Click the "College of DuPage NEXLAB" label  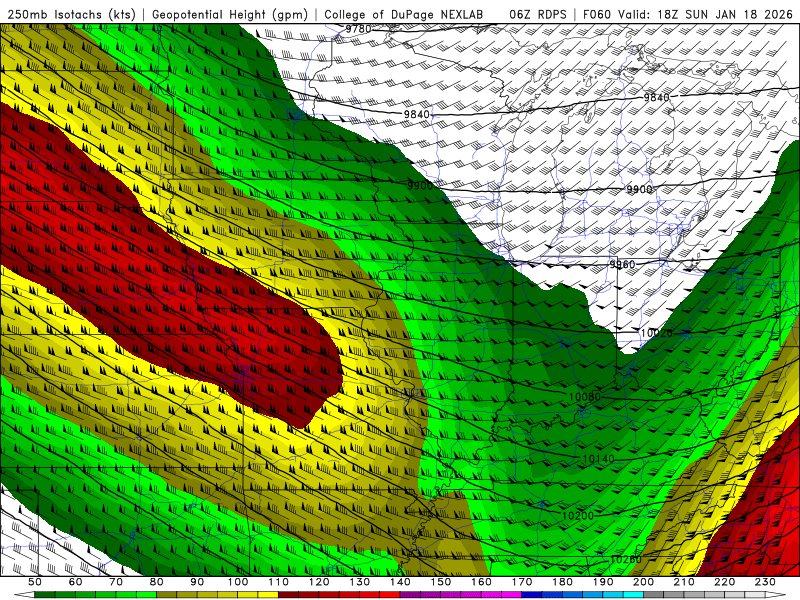click(404, 15)
